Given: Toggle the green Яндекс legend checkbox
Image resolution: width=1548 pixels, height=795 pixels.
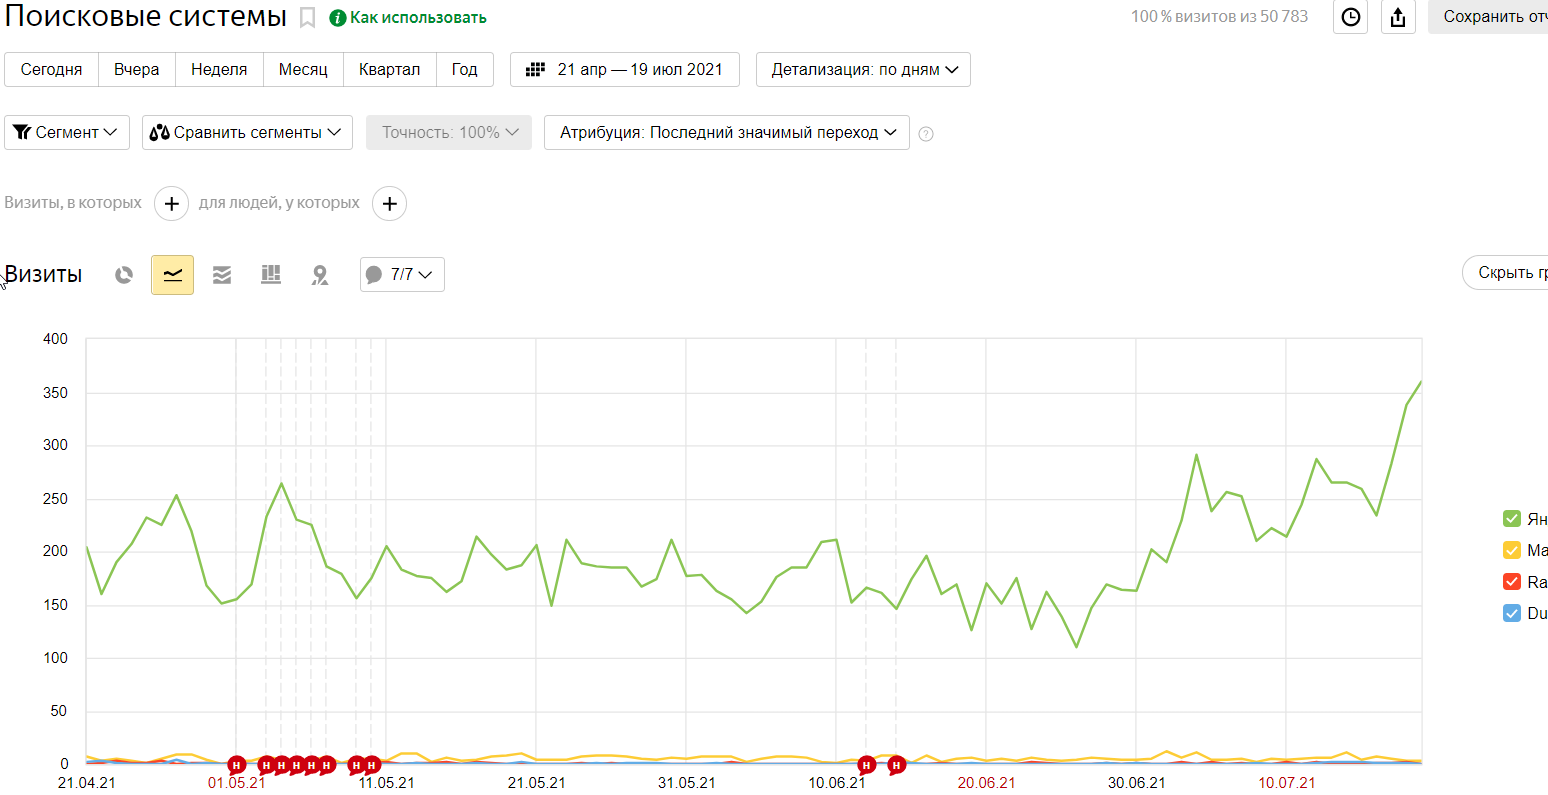Looking at the screenshot, I should [x=1512, y=518].
